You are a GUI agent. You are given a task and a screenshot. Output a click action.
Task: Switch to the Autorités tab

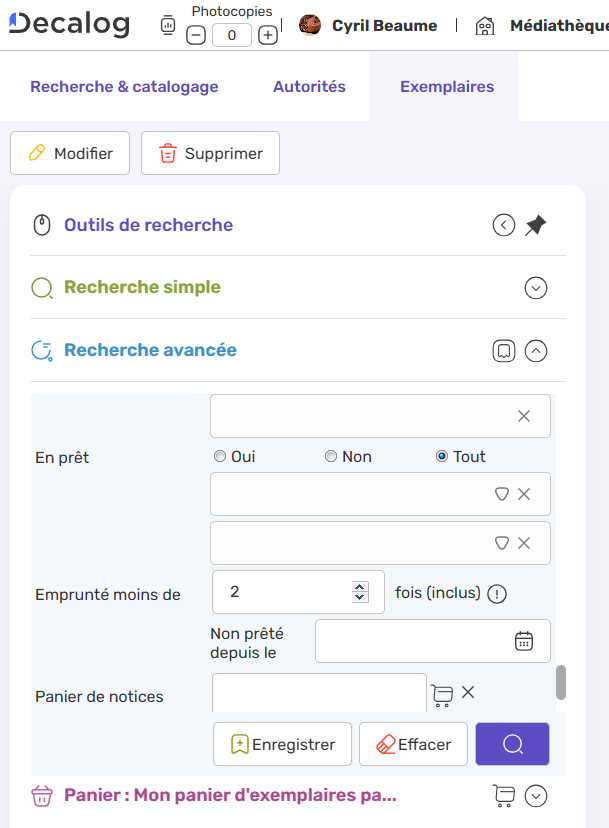point(309,86)
